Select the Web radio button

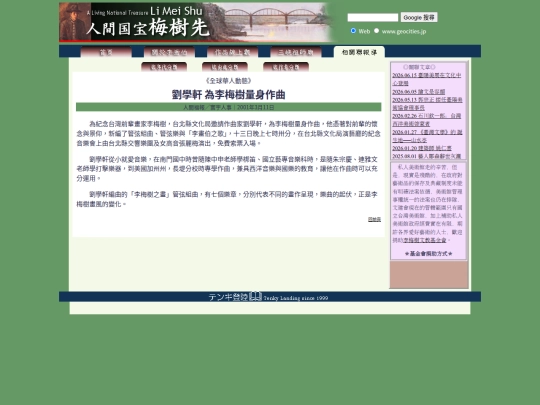tap(353, 31)
